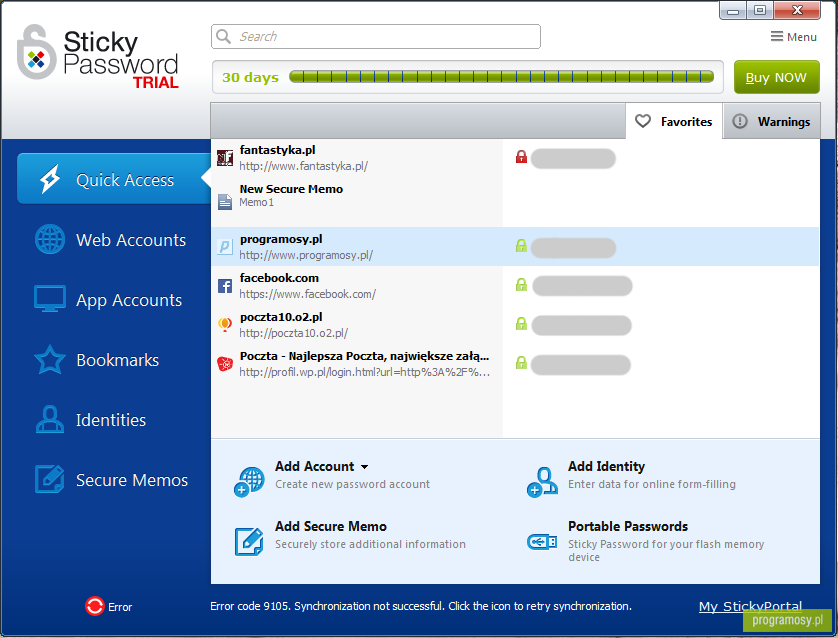This screenshot has width=838, height=638.
Task: Click the Secure Memos sidebar label
Action: pyautogui.click(x=131, y=480)
